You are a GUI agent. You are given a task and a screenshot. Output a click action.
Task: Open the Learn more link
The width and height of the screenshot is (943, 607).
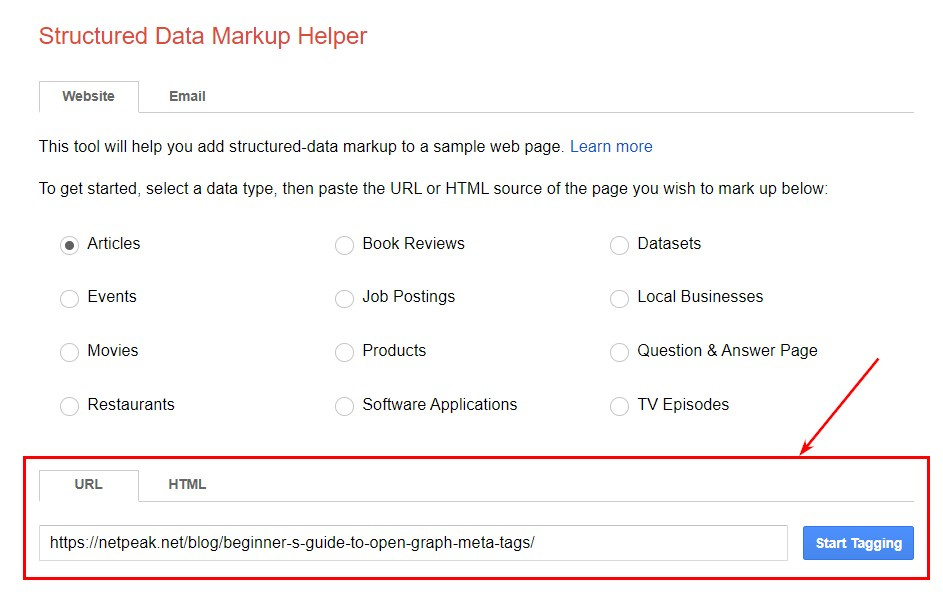tap(611, 146)
